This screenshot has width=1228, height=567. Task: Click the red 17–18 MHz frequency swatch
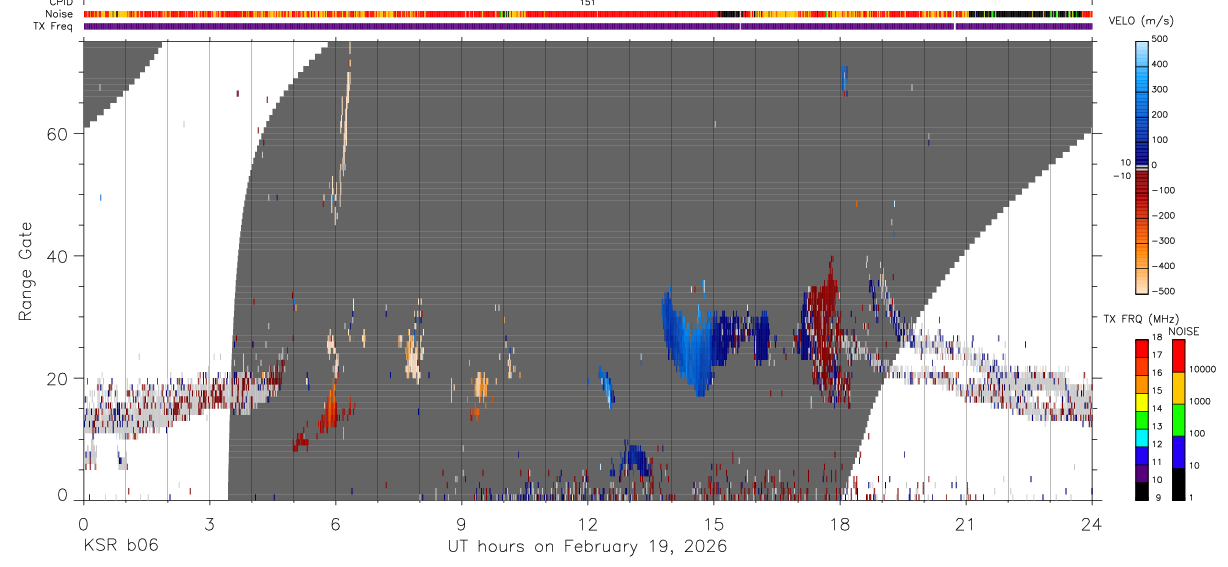coord(1142,349)
